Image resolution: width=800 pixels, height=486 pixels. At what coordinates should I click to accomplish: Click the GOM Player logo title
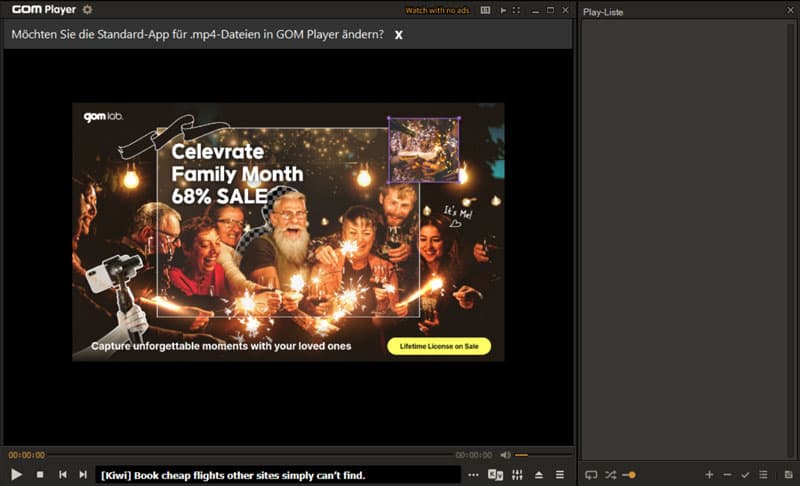tap(44, 9)
